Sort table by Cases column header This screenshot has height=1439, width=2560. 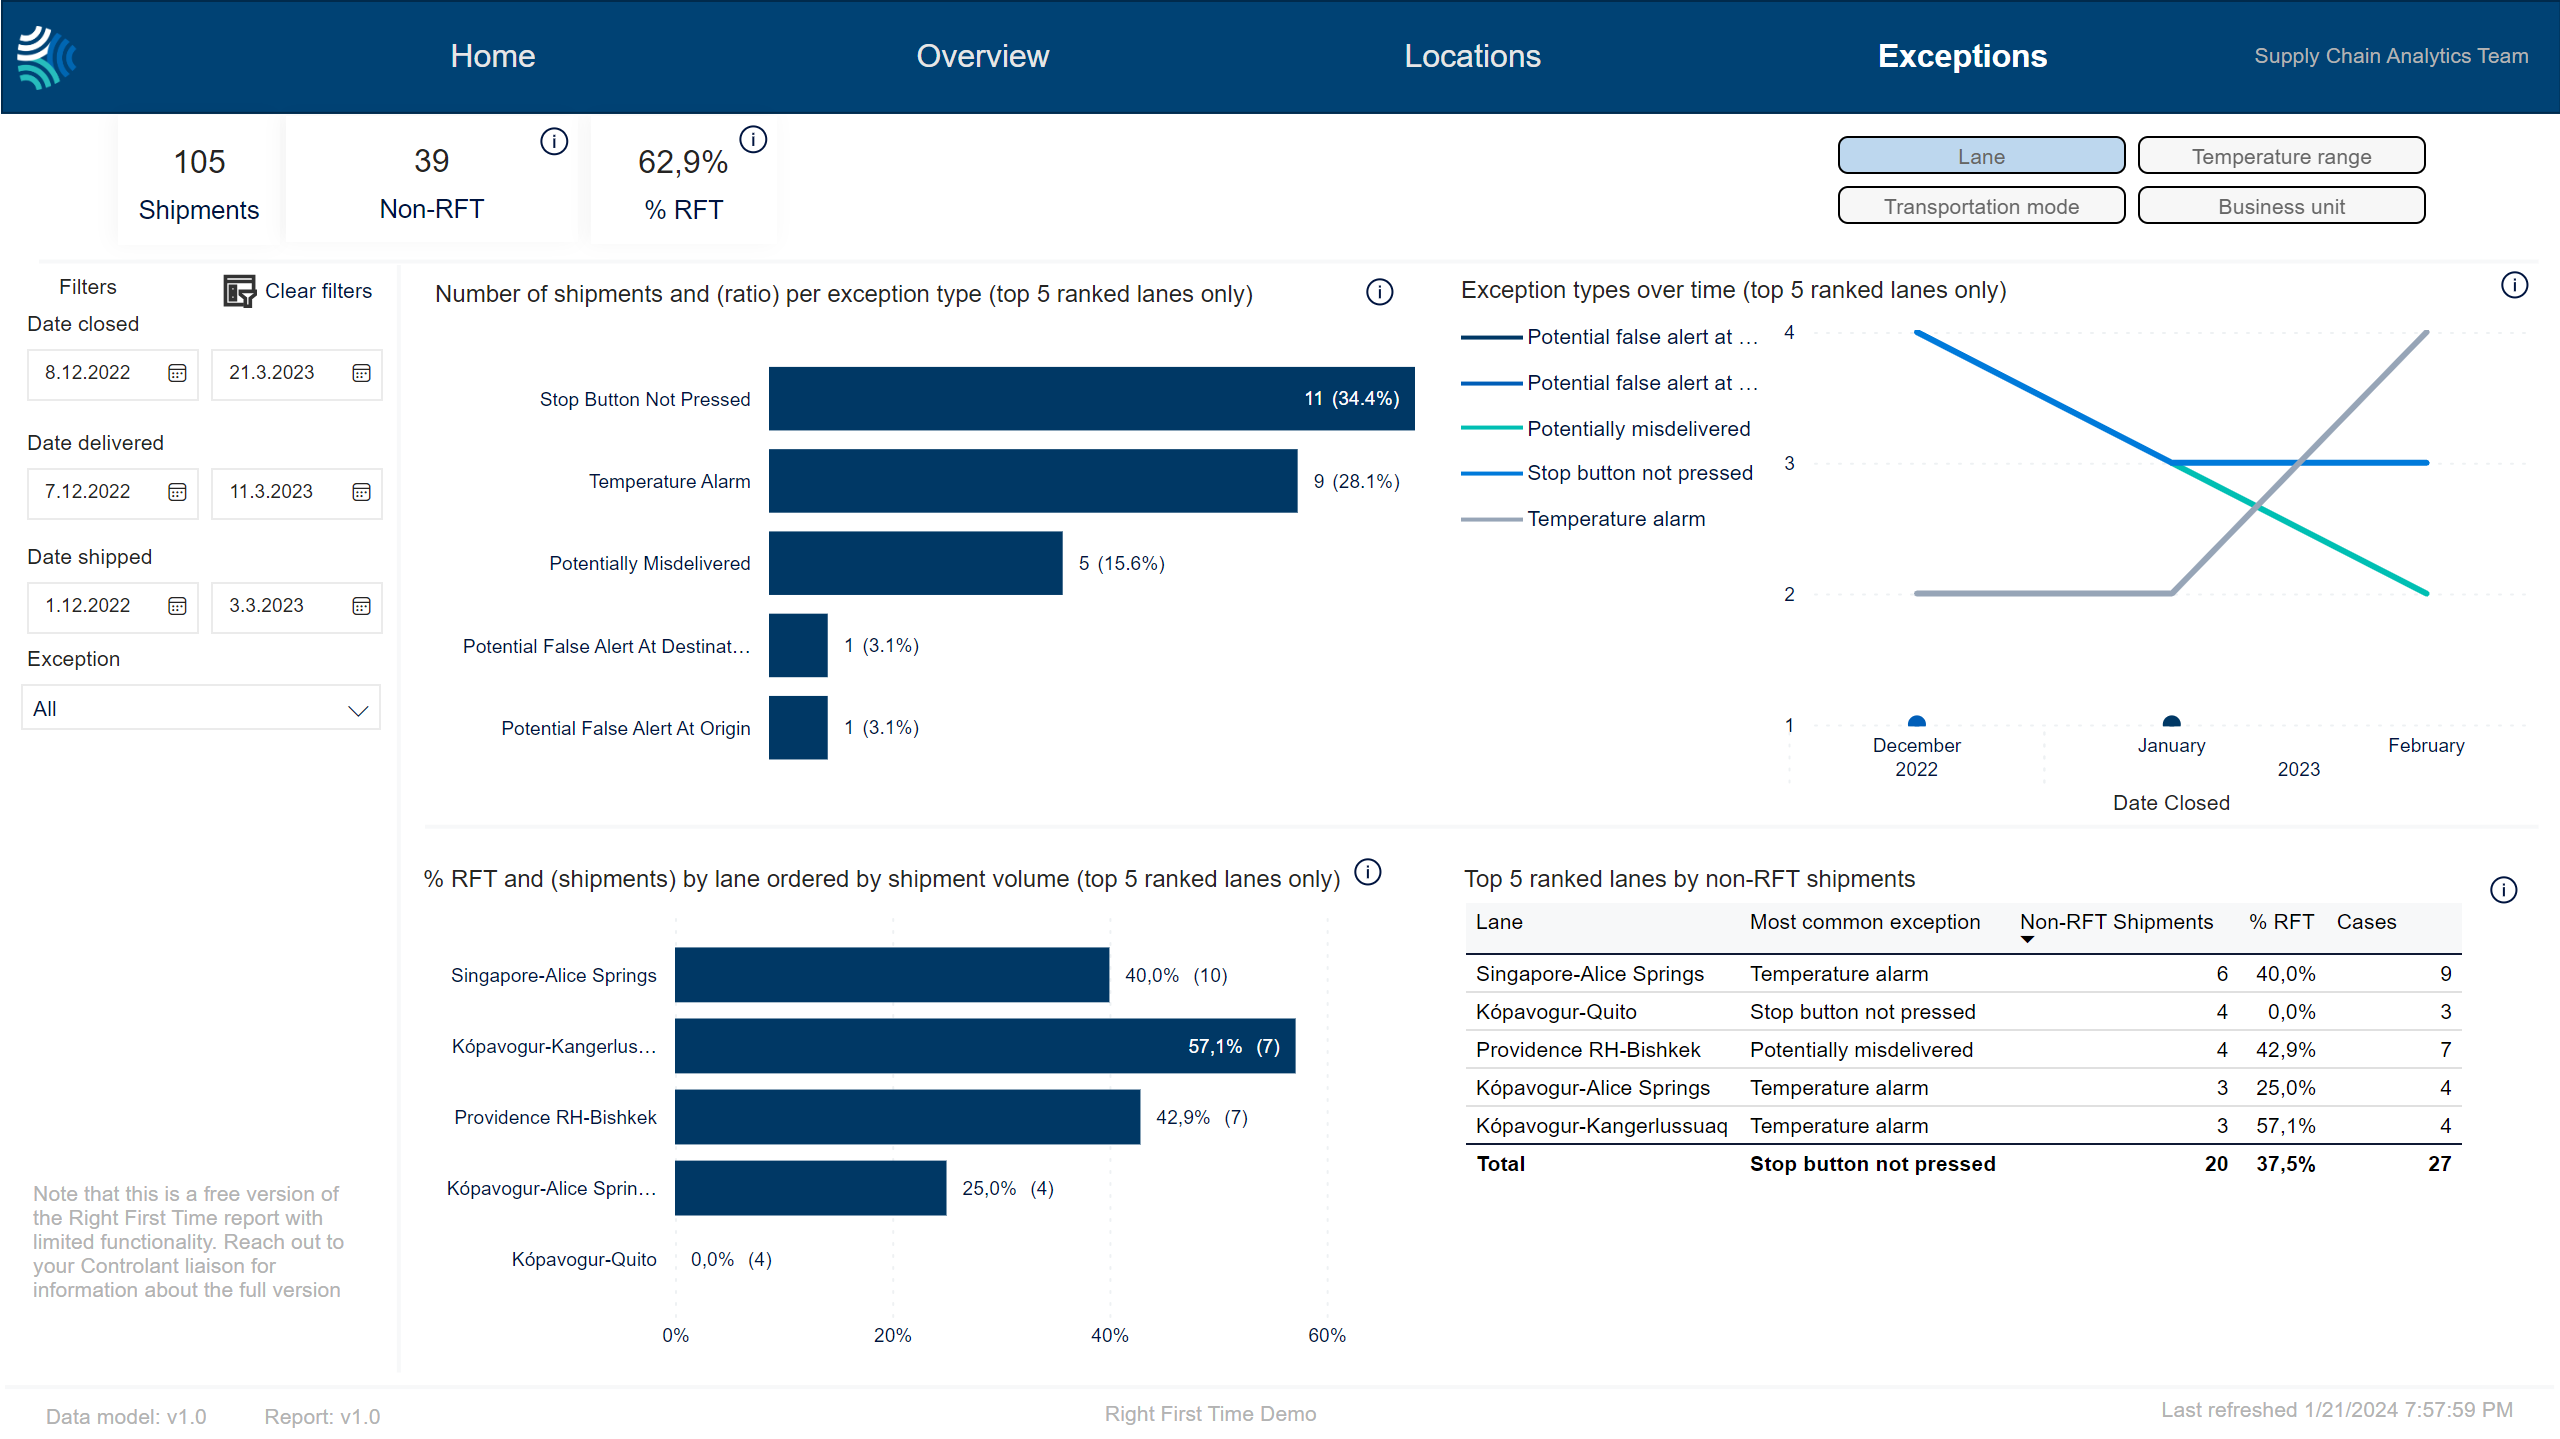2366,922
